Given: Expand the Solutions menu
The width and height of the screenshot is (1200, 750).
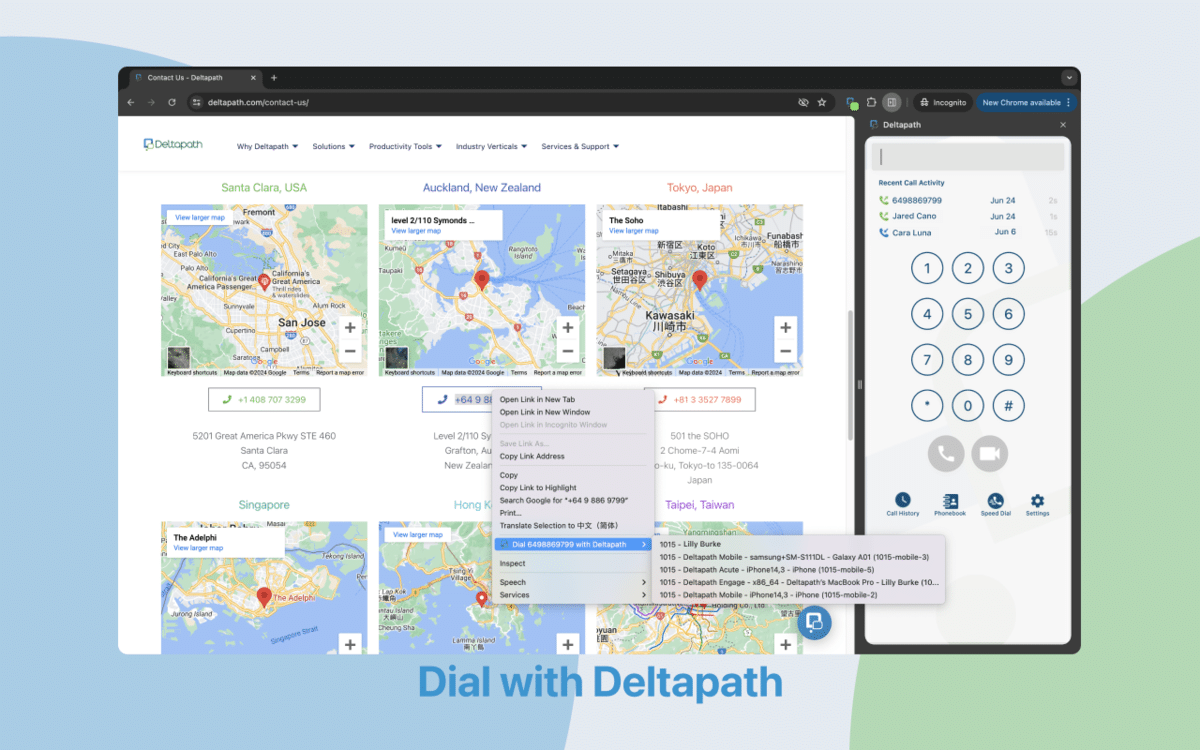Looking at the screenshot, I should 334,146.
